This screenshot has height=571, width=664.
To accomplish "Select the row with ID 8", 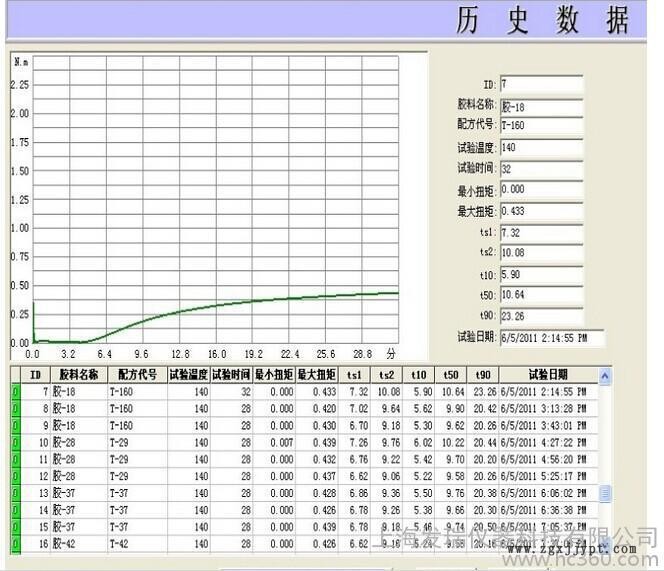I will click(x=300, y=408).
